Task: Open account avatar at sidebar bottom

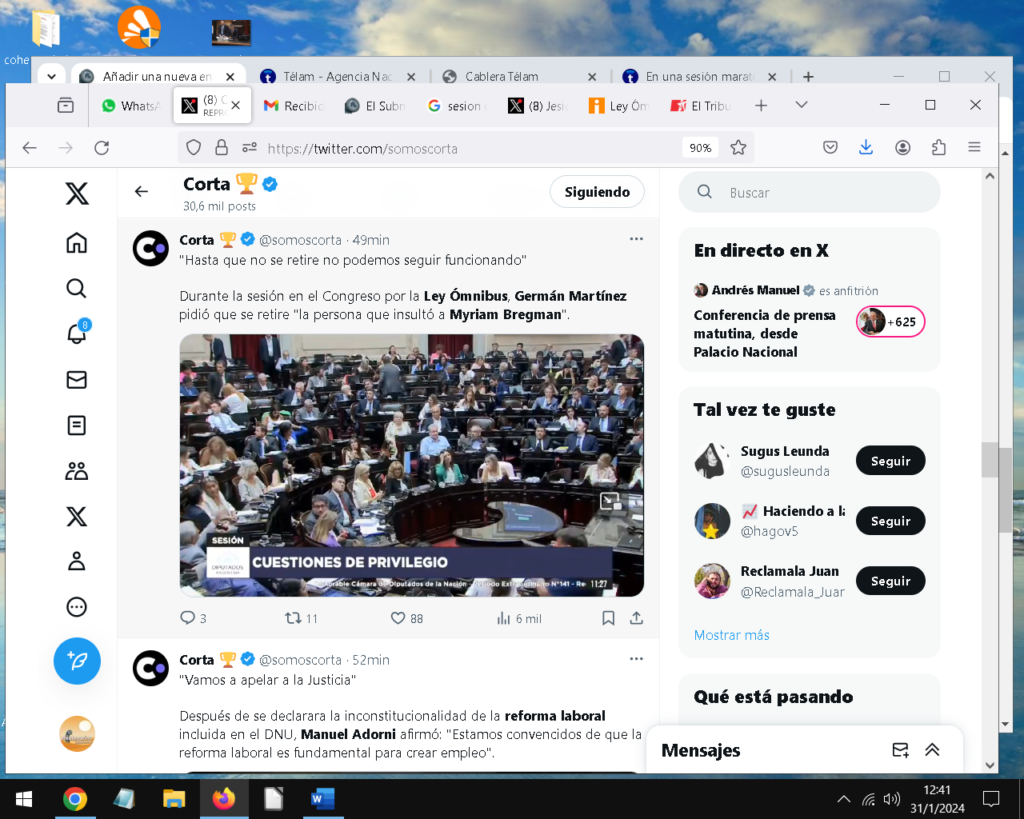Action: 77,734
